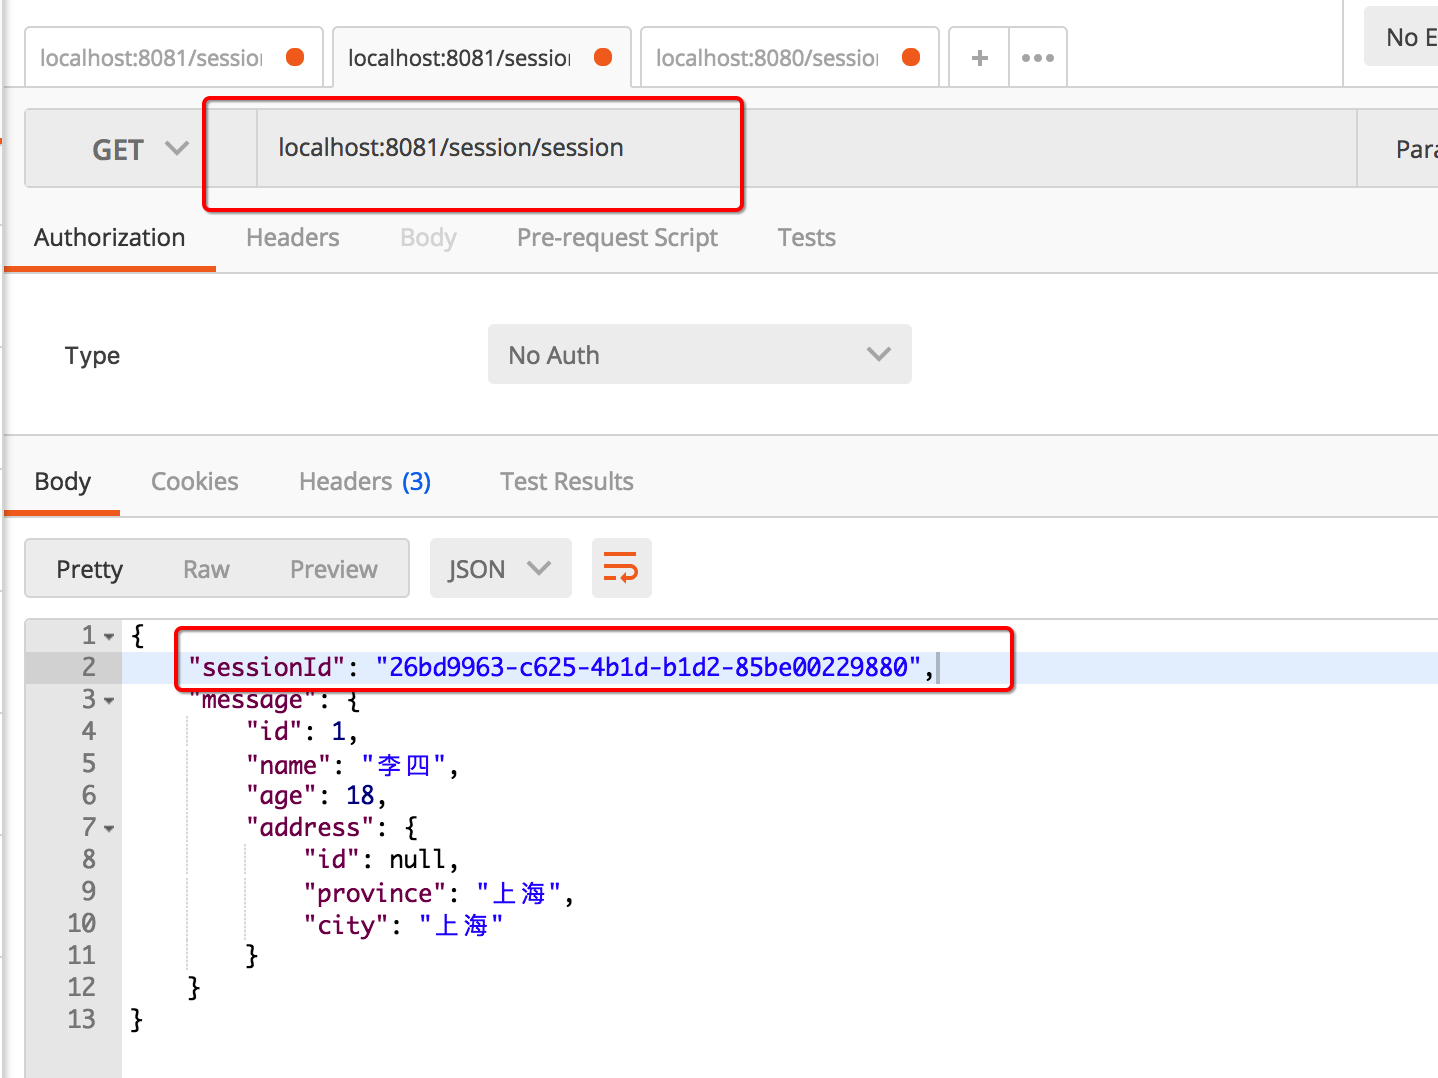Switch to the request Headers tab
Screen dimensions: 1438x1078
point(292,238)
